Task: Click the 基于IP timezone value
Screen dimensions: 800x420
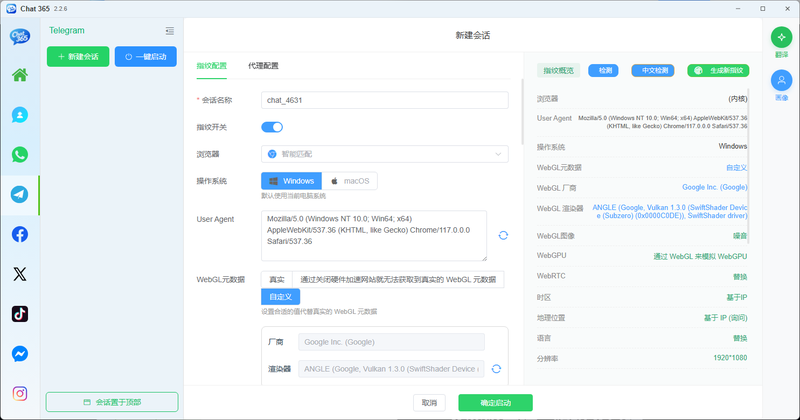Action: point(737,297)
